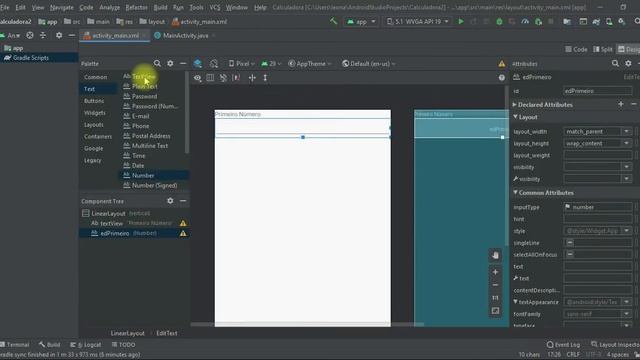Click the vertical expand icon in design toolbar
Screen dimensions: 640x360
[x=265, y=78]
